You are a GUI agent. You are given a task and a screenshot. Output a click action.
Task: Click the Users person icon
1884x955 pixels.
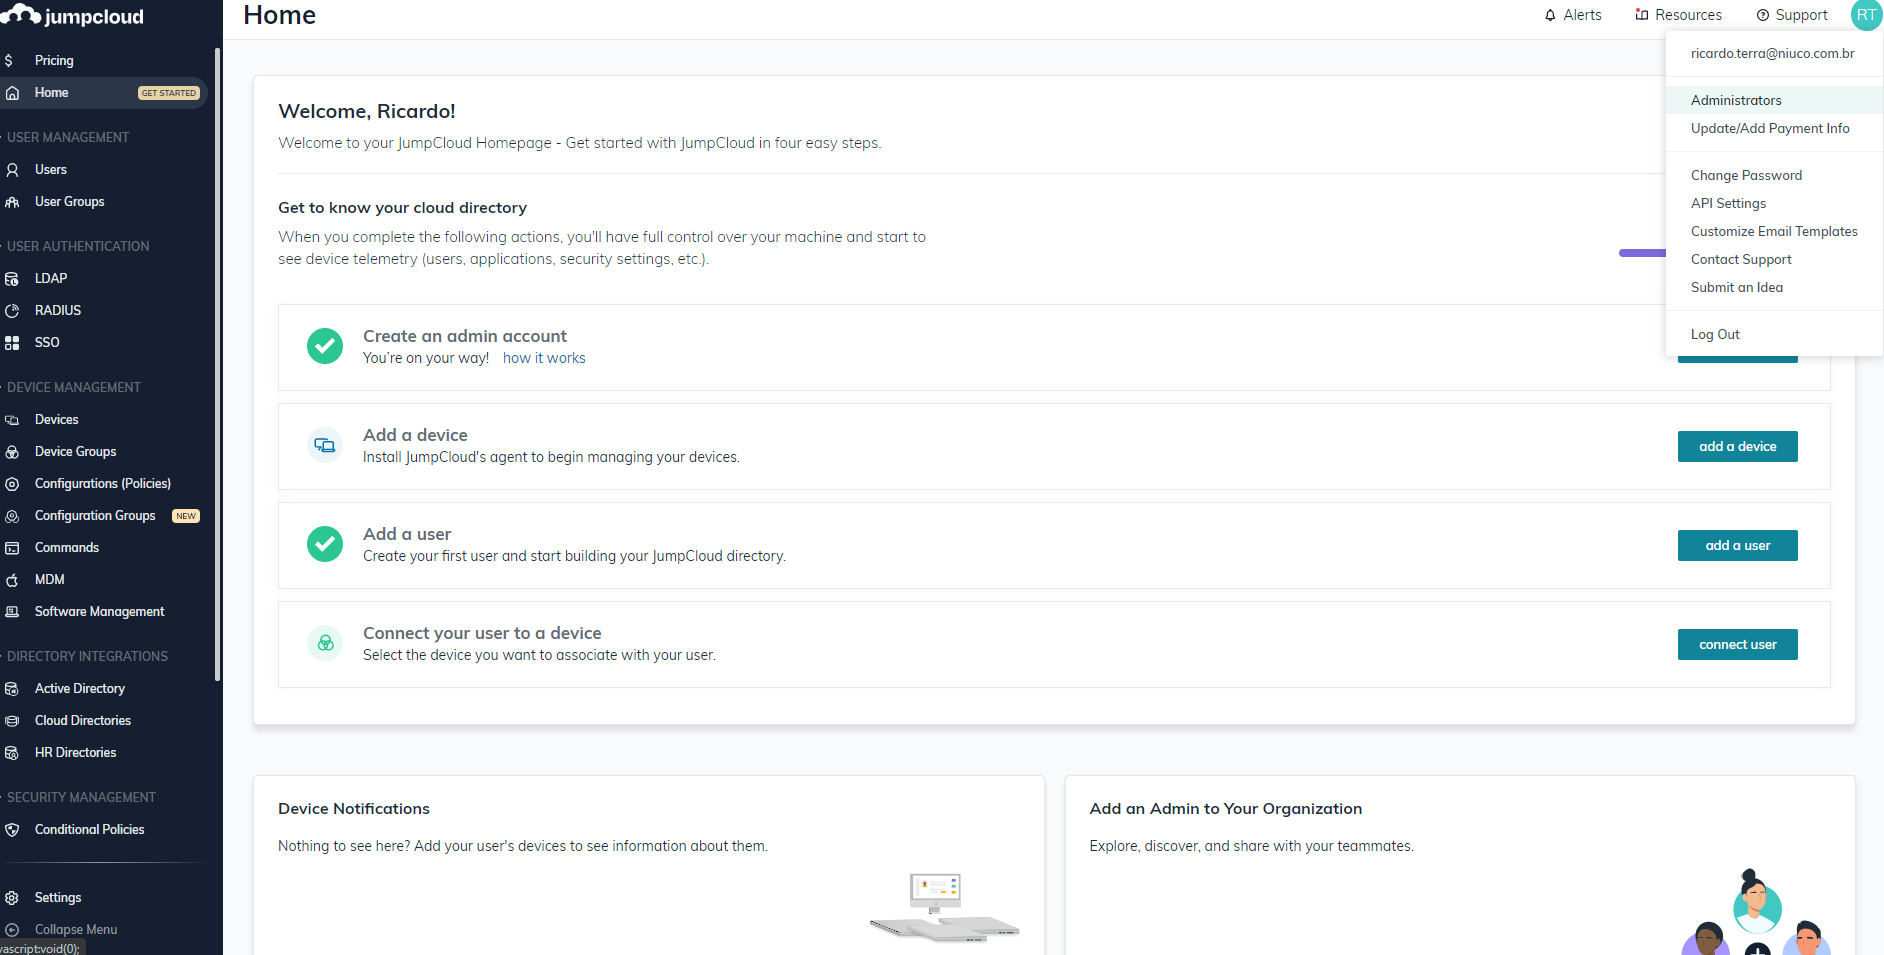[x=12, y=170]
